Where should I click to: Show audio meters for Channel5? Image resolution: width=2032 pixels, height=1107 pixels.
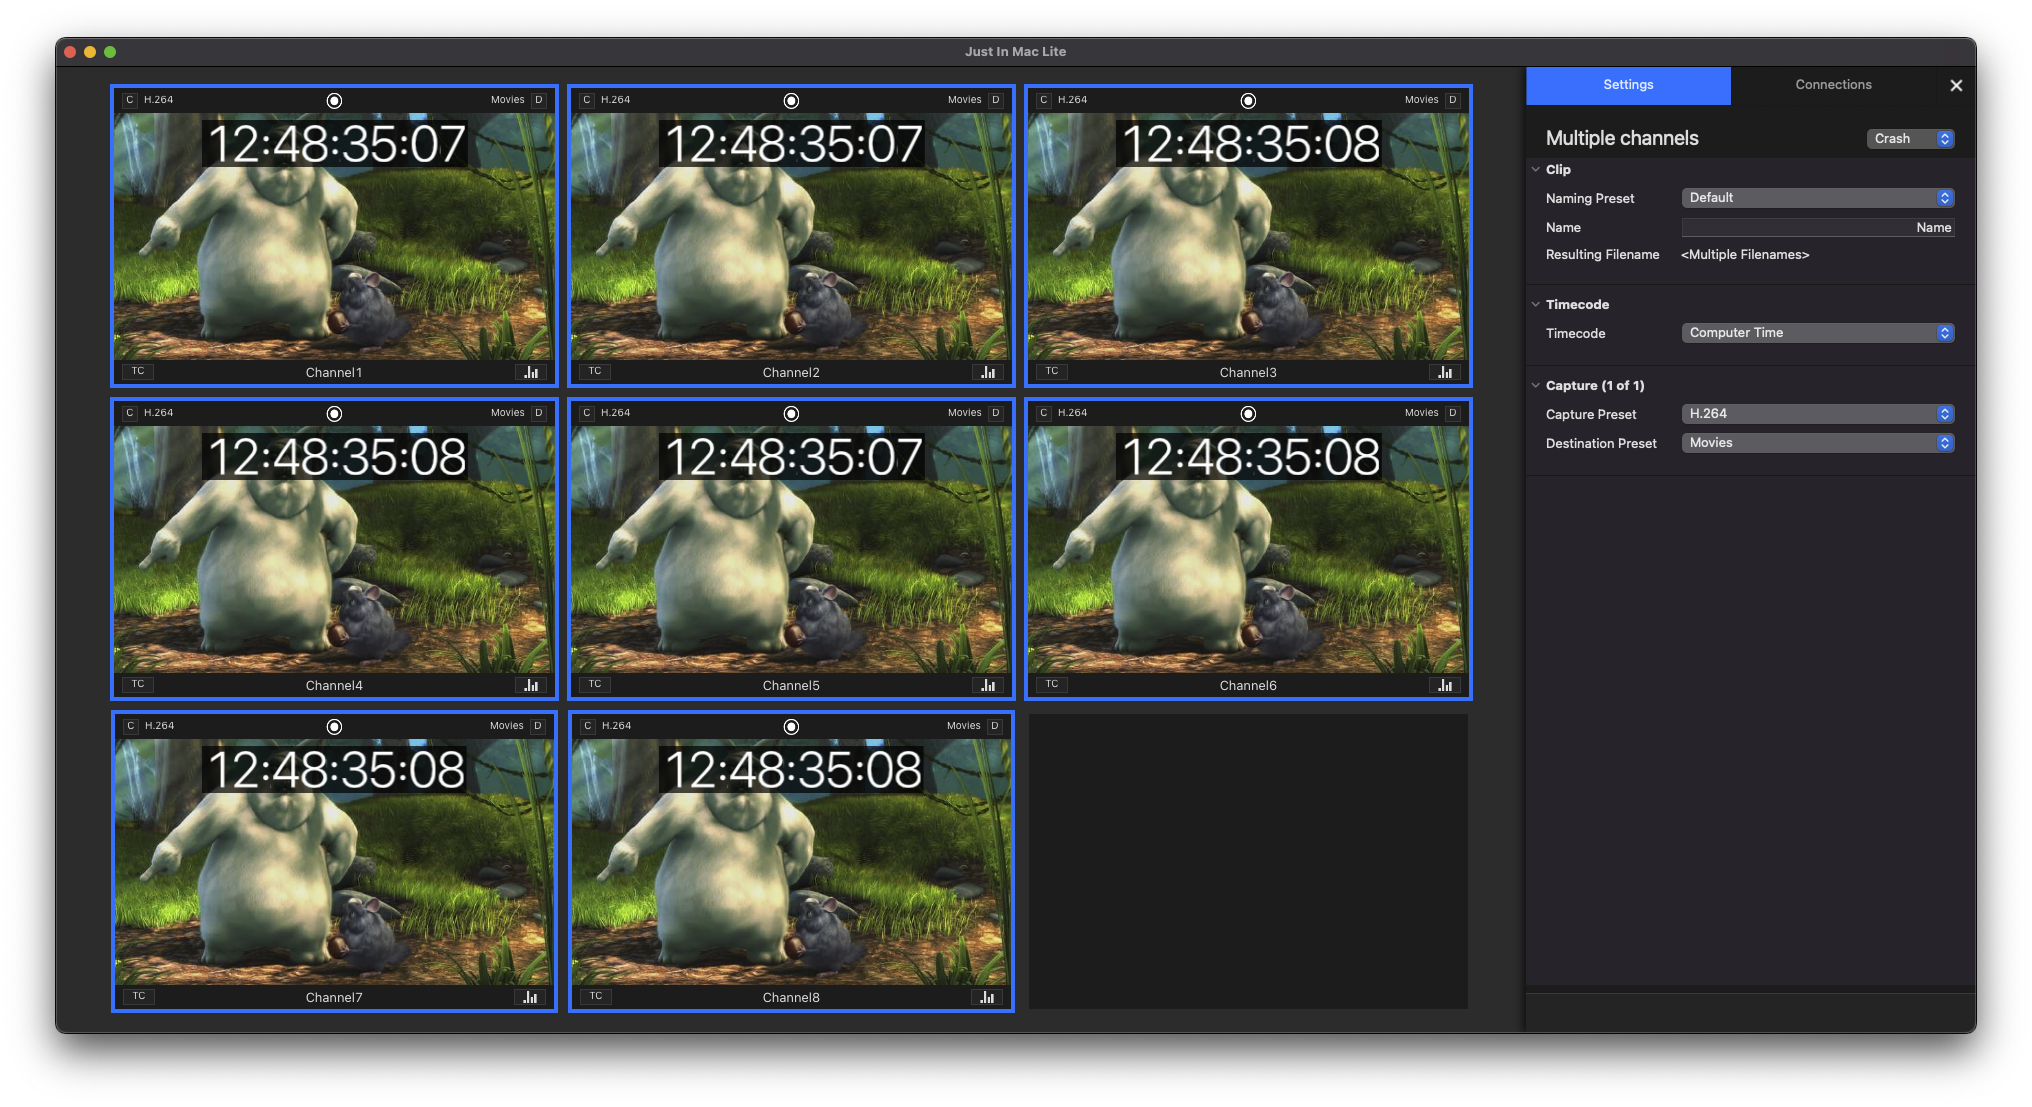pyautogui.click(x=988, y=685)
